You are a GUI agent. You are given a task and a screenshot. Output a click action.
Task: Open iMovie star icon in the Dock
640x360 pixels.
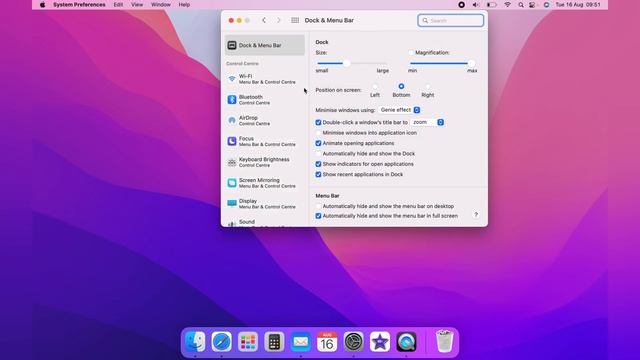(380, 342)
